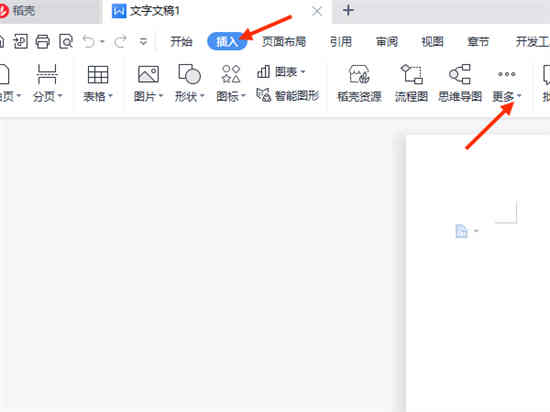Switch to the 开始 tab
Viewport: 550px width, 412px height.
[181, 42]
